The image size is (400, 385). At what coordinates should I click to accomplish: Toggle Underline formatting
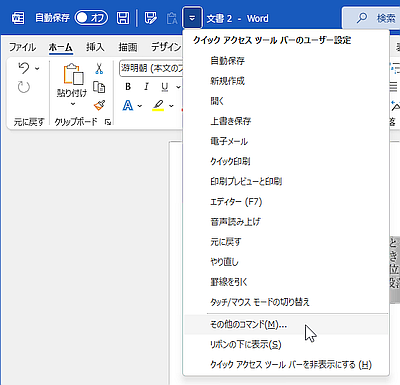165,87
